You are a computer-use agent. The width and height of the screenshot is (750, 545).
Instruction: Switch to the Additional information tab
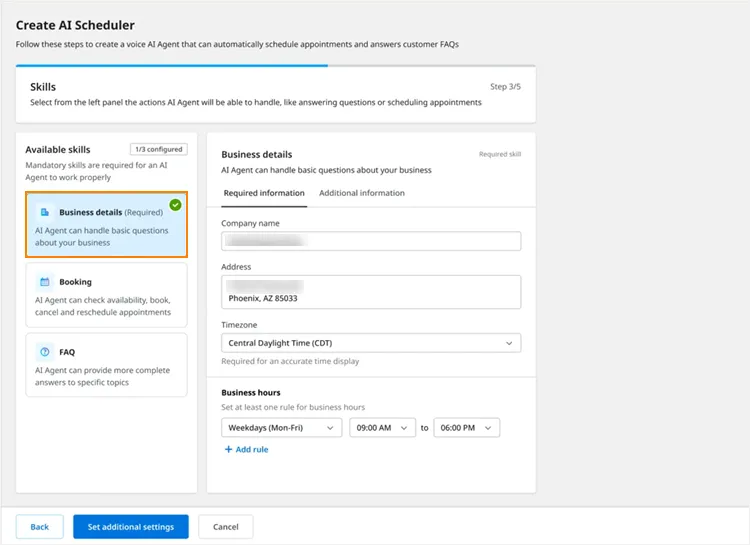[362, 193]
